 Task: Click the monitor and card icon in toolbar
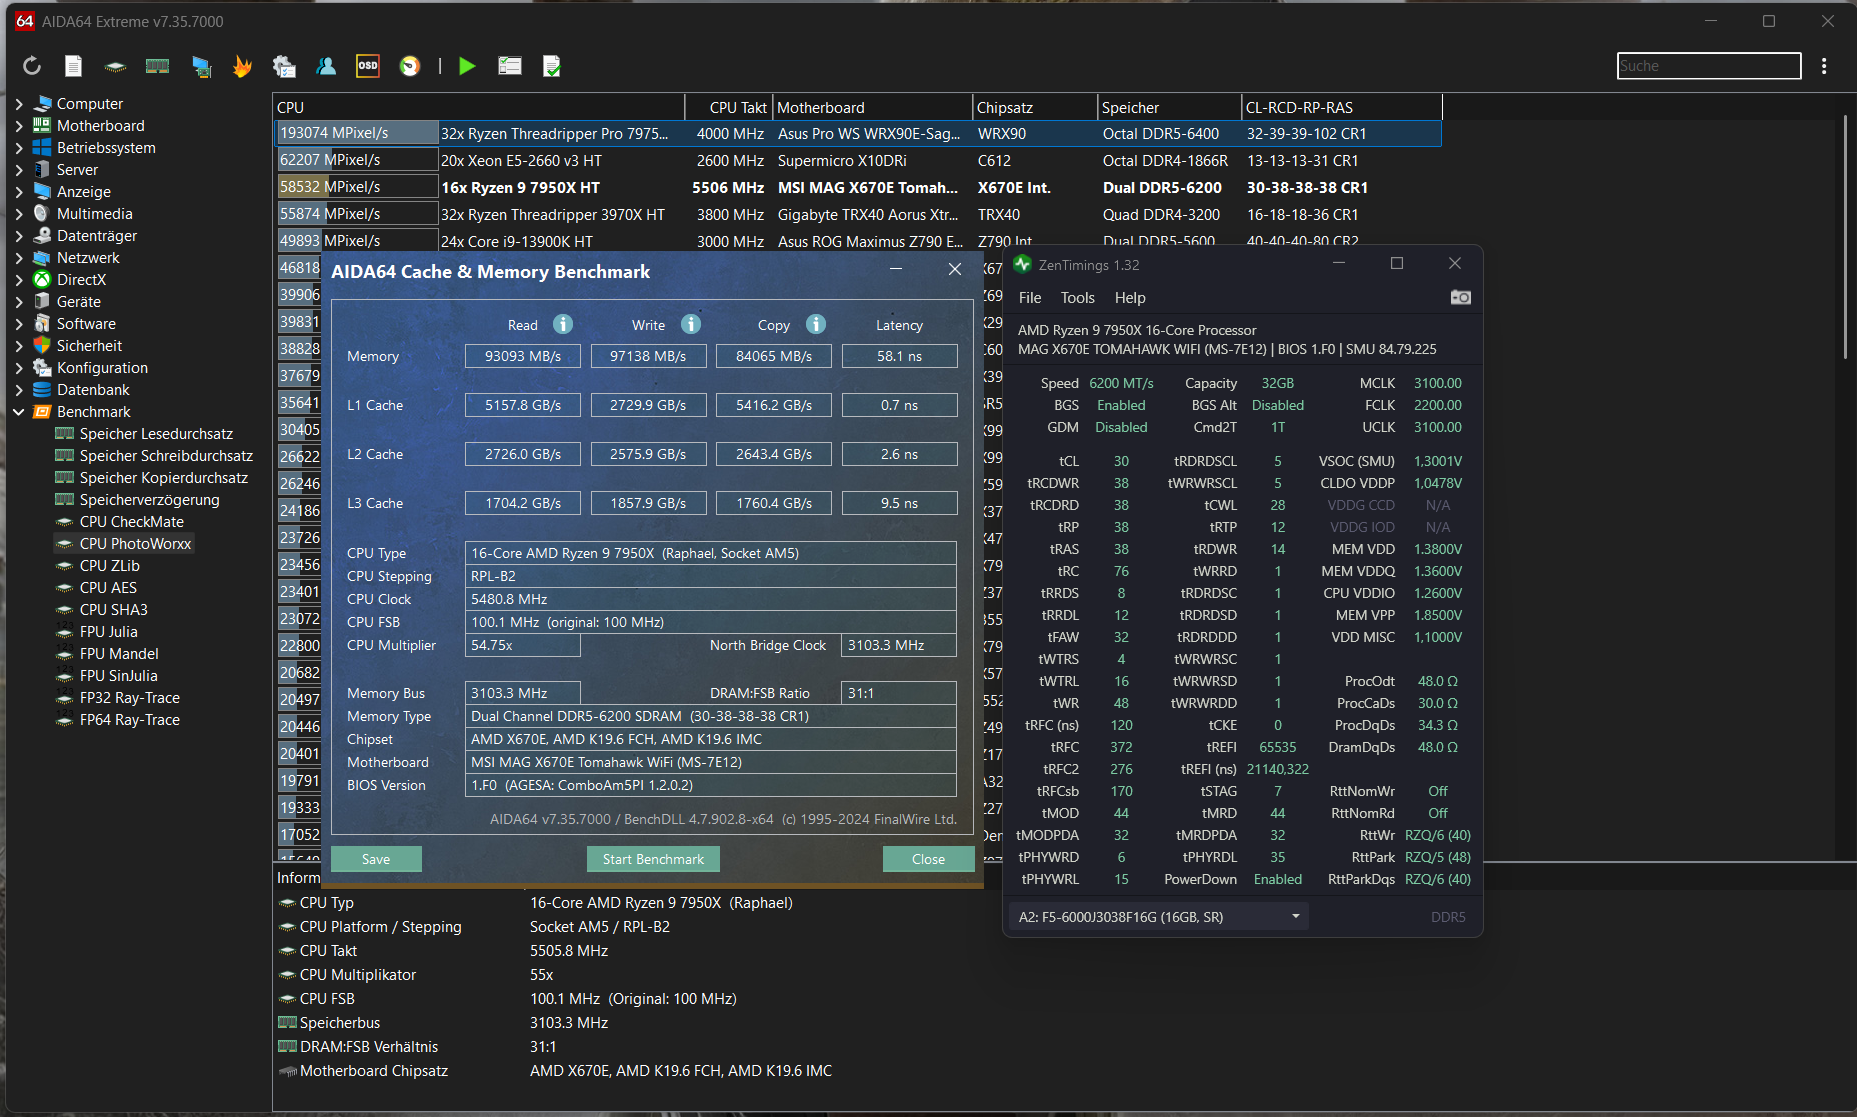201,66
